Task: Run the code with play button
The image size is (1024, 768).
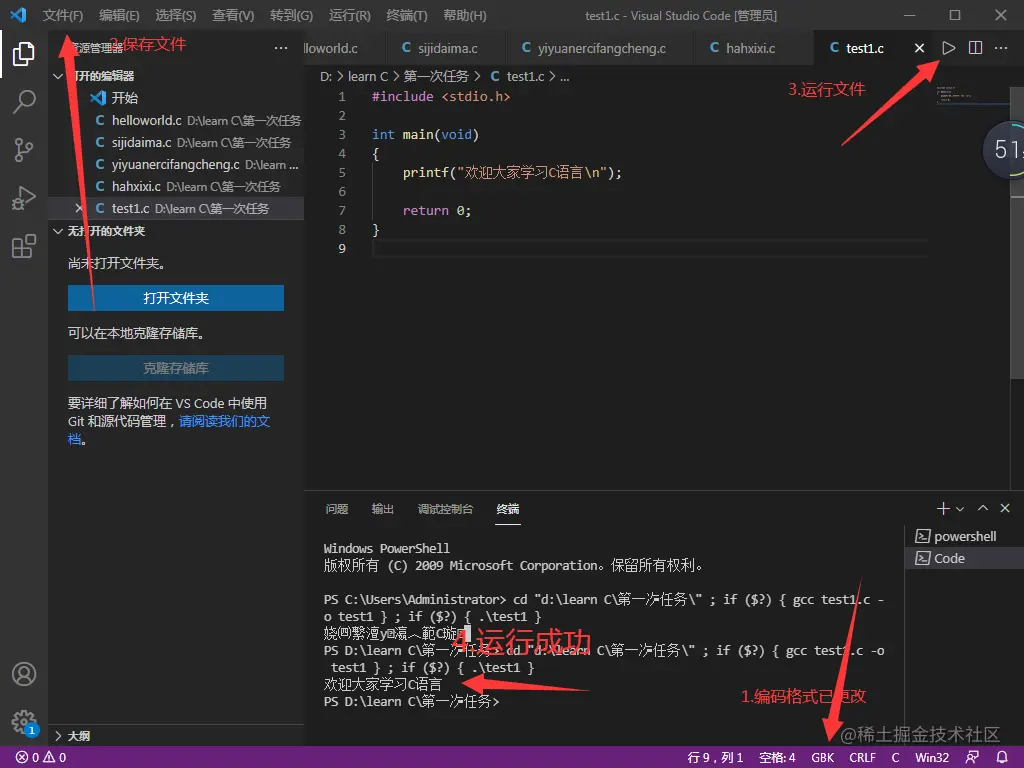Action: (948, 48)
